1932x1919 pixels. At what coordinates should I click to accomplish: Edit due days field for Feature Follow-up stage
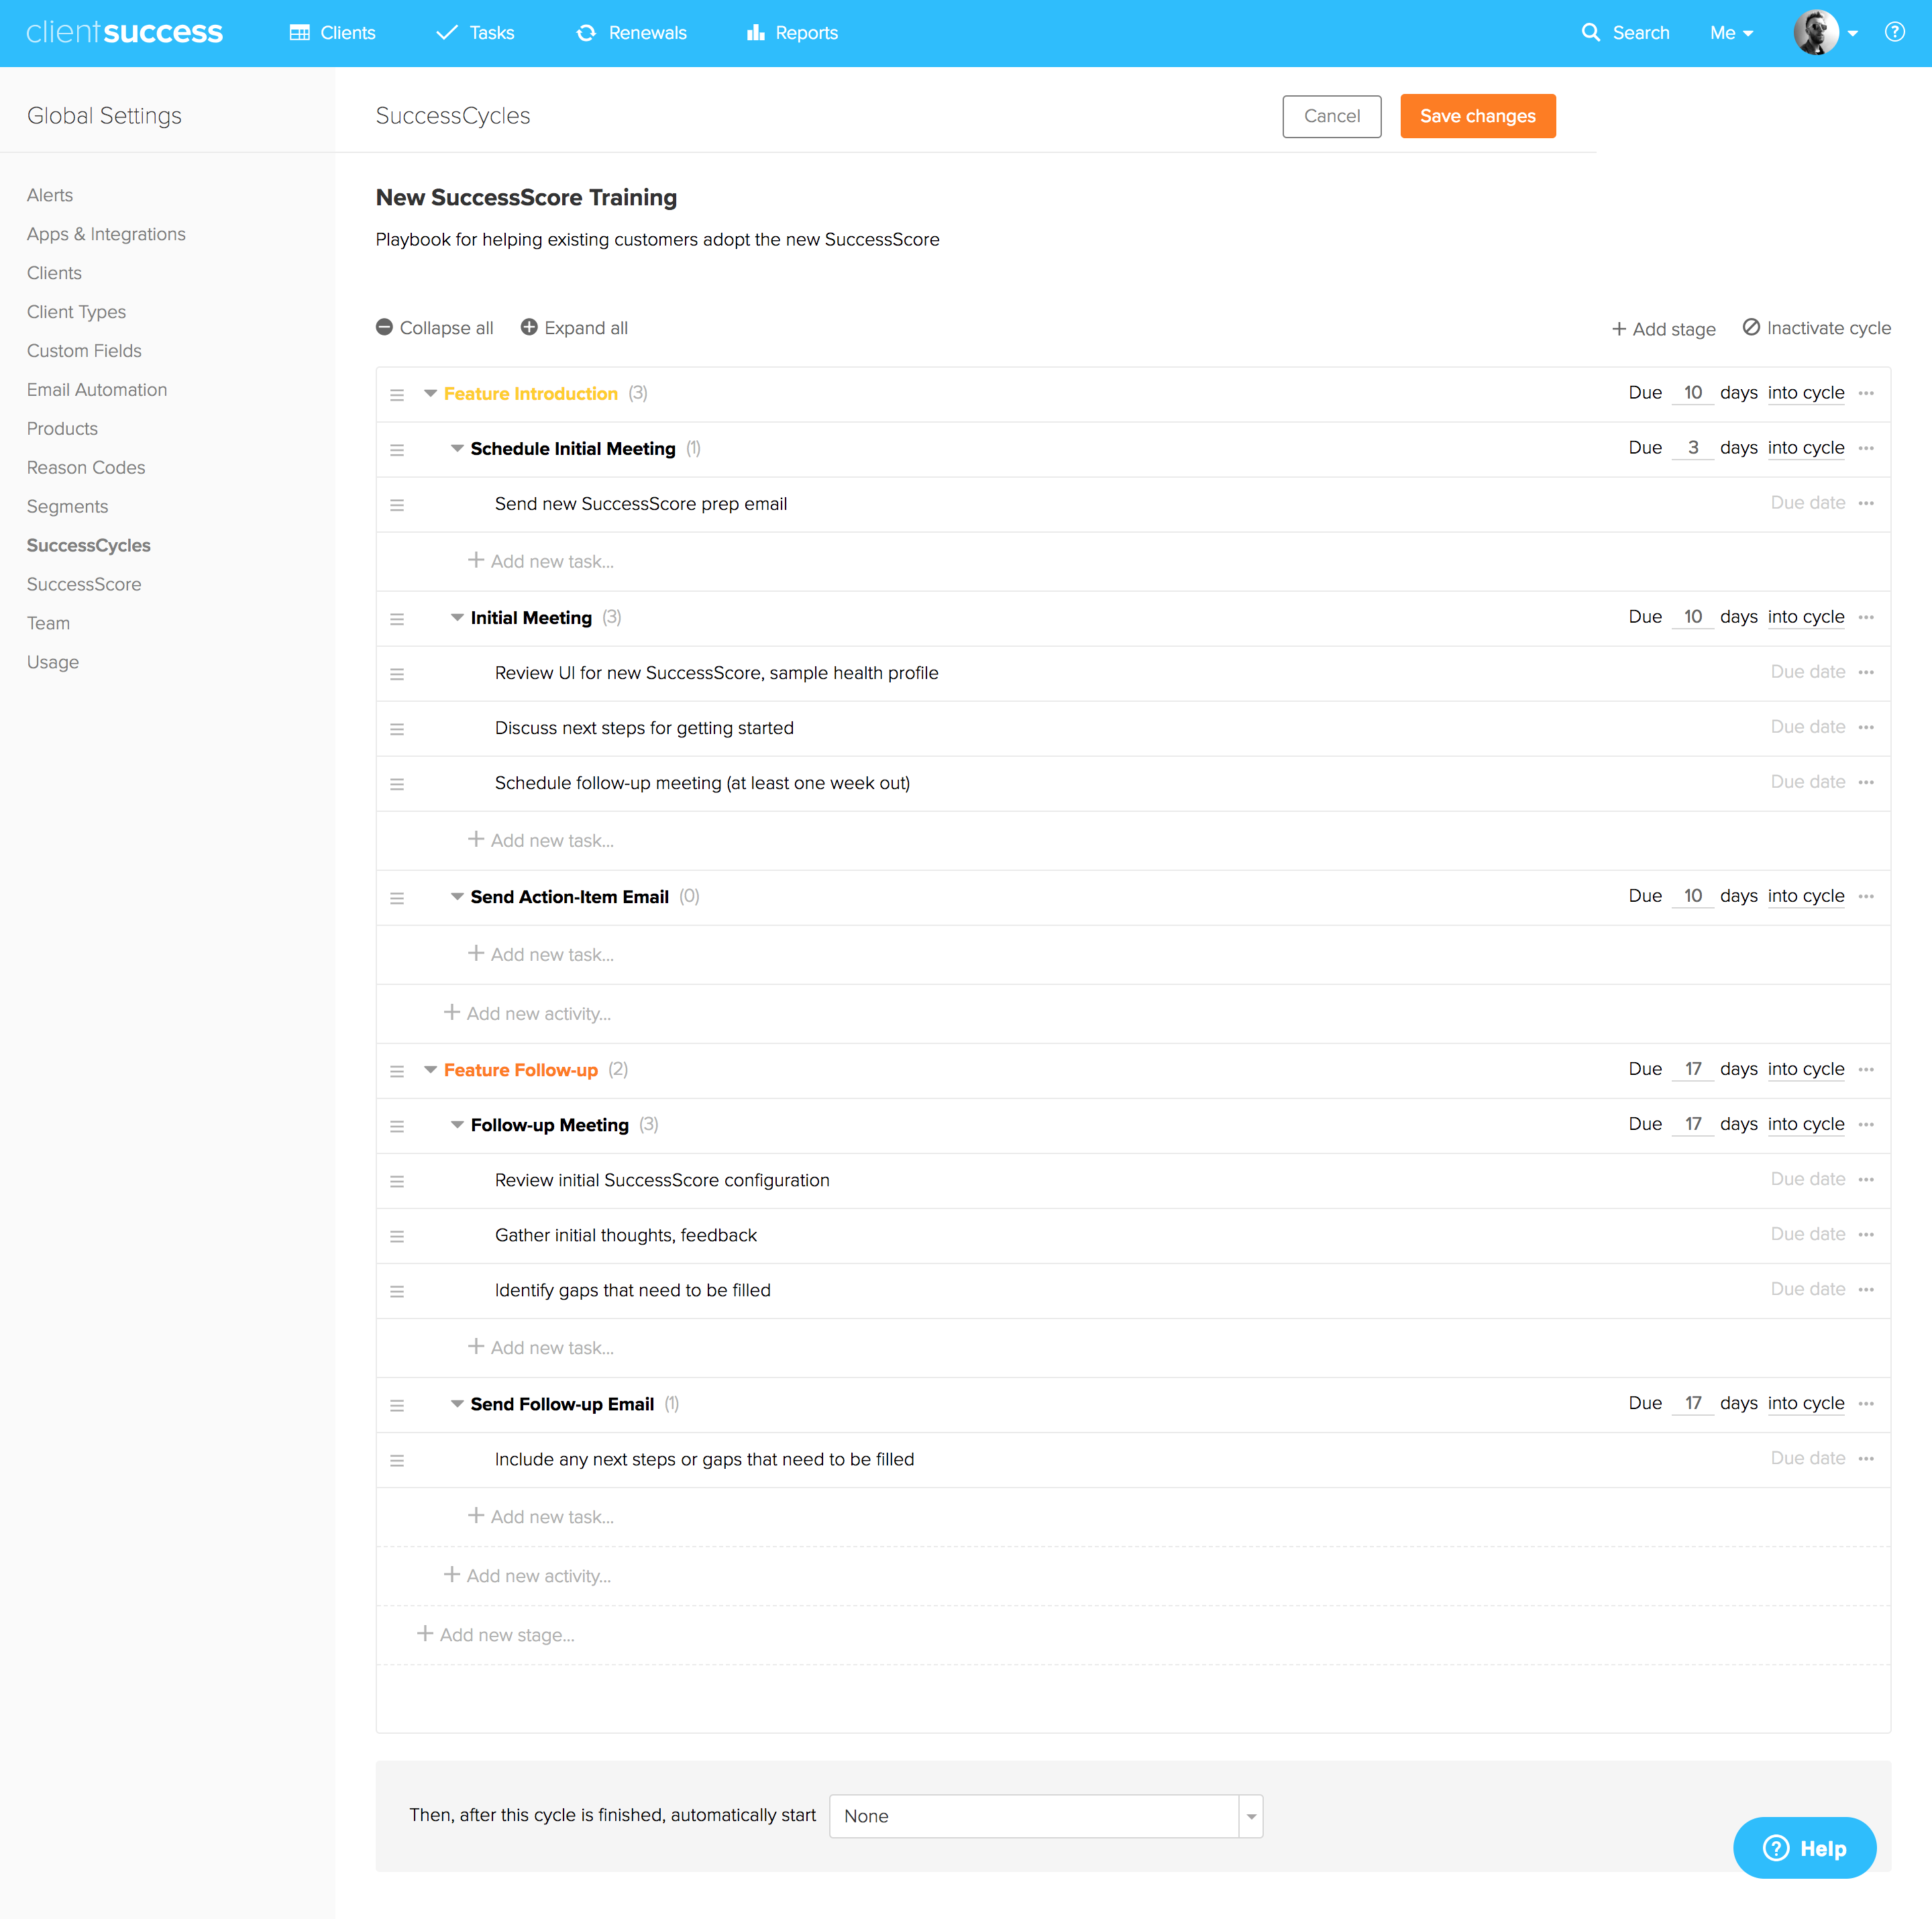[x=1692, y=1069]
